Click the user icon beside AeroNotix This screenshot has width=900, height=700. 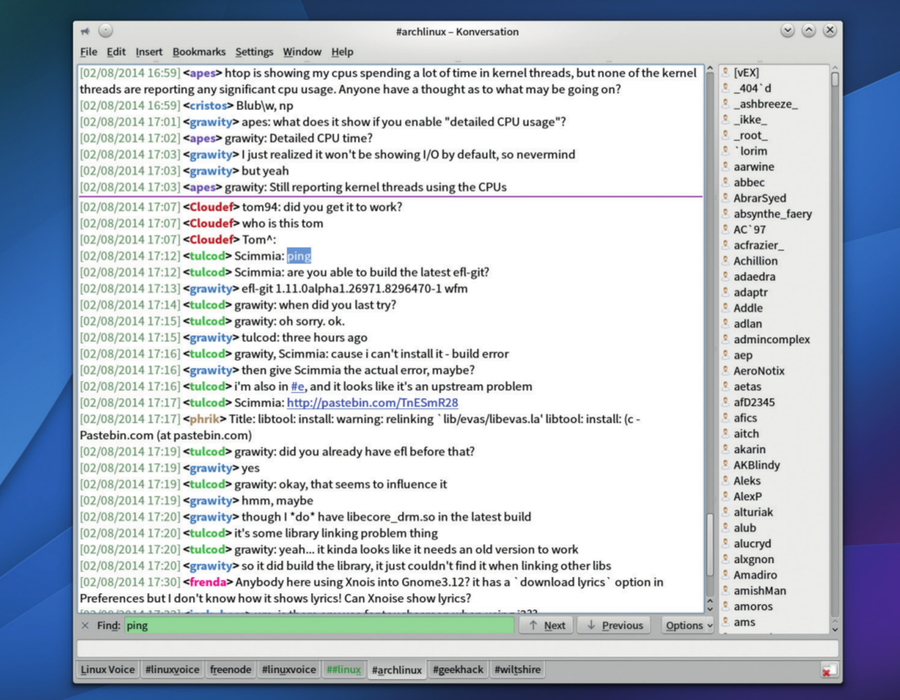pyautogui.click(x=726, y=371)
